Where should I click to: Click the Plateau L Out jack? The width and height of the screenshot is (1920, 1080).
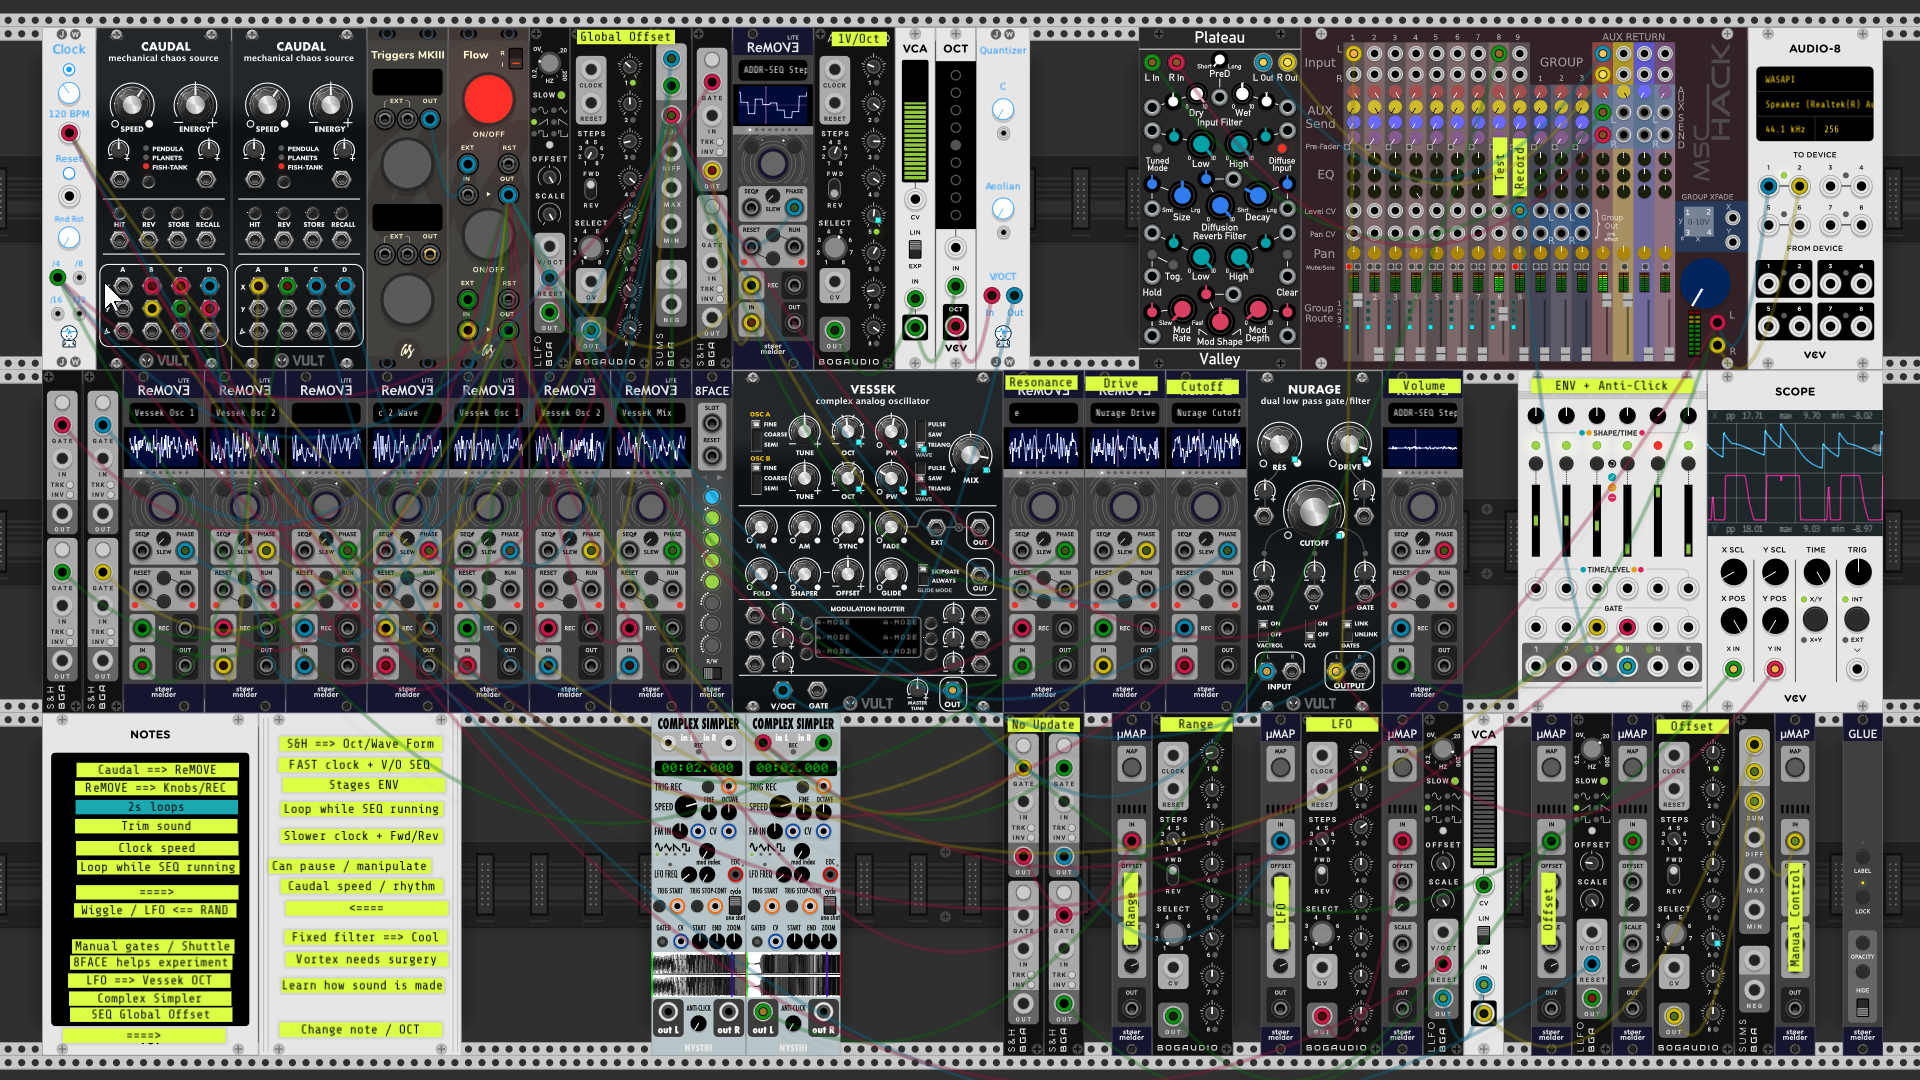click(1263, 63)
